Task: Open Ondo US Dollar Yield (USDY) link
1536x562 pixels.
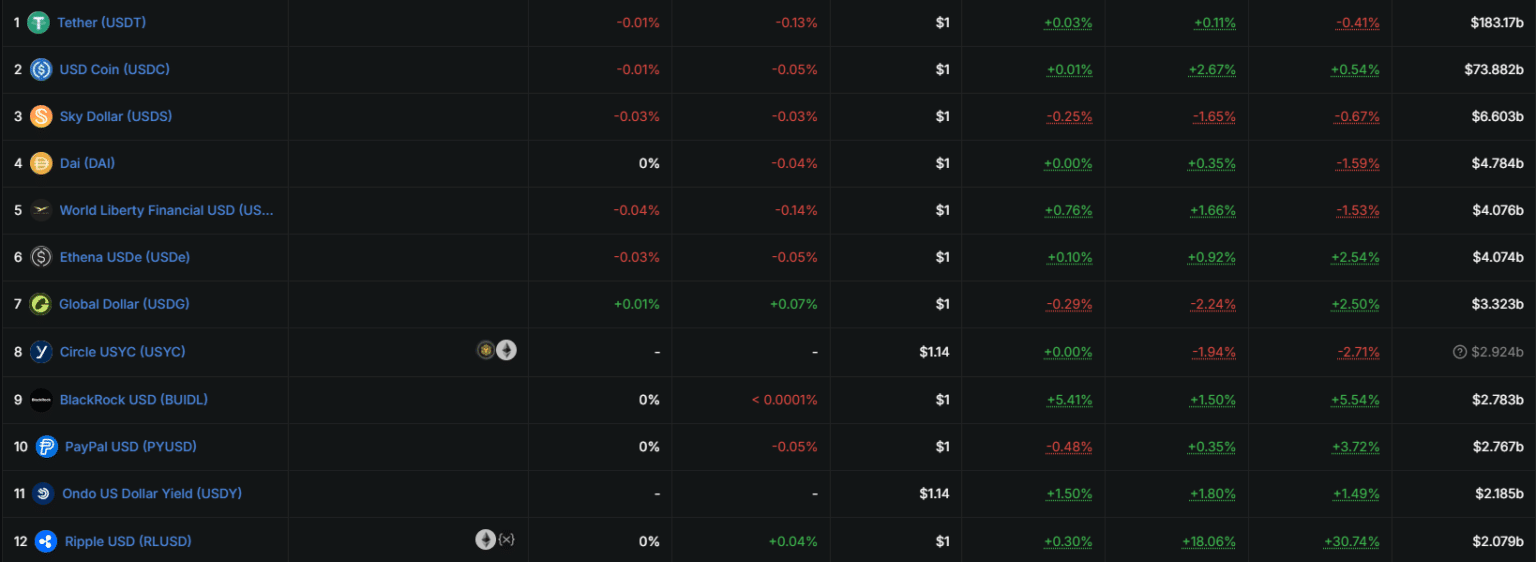Action: (x=152, y=493)
